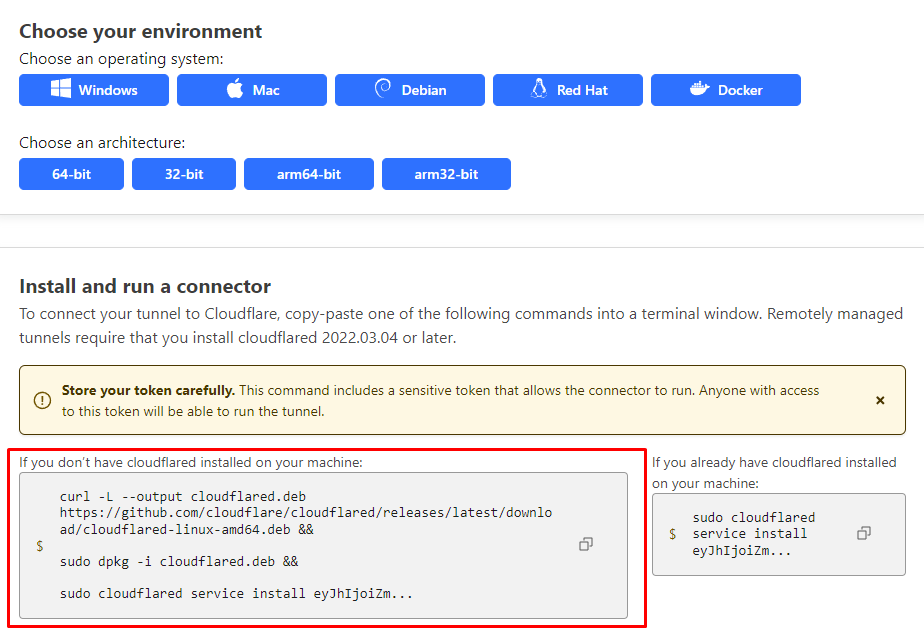924x640 pixels.
Task: Dismiss the token security warning
Action: click(x=879, y=400)
